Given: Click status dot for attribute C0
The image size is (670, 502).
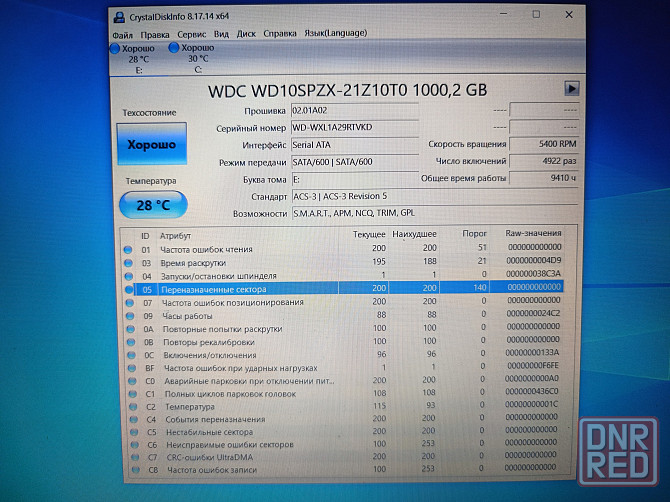Looking at the screenshot, I should (132, 381).
